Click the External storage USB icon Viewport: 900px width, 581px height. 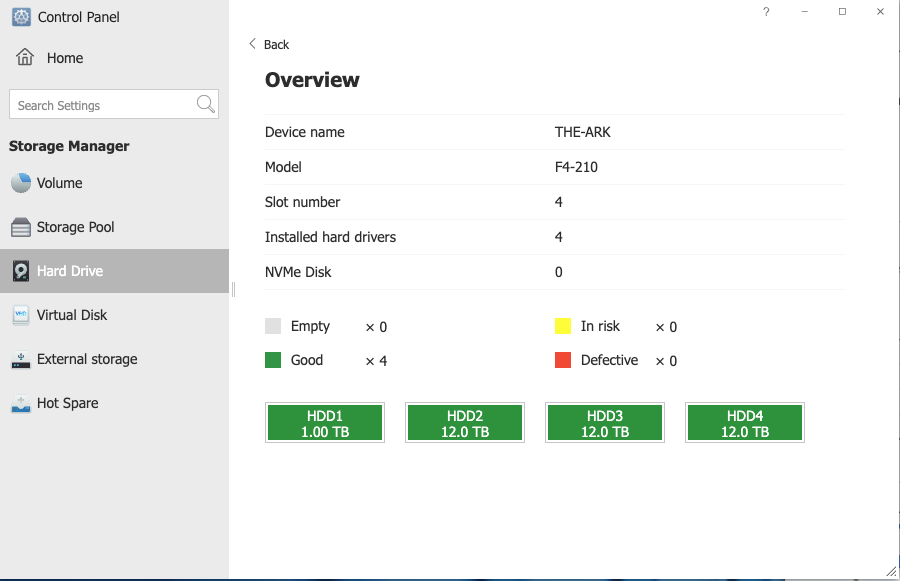(x=21, y=359)
